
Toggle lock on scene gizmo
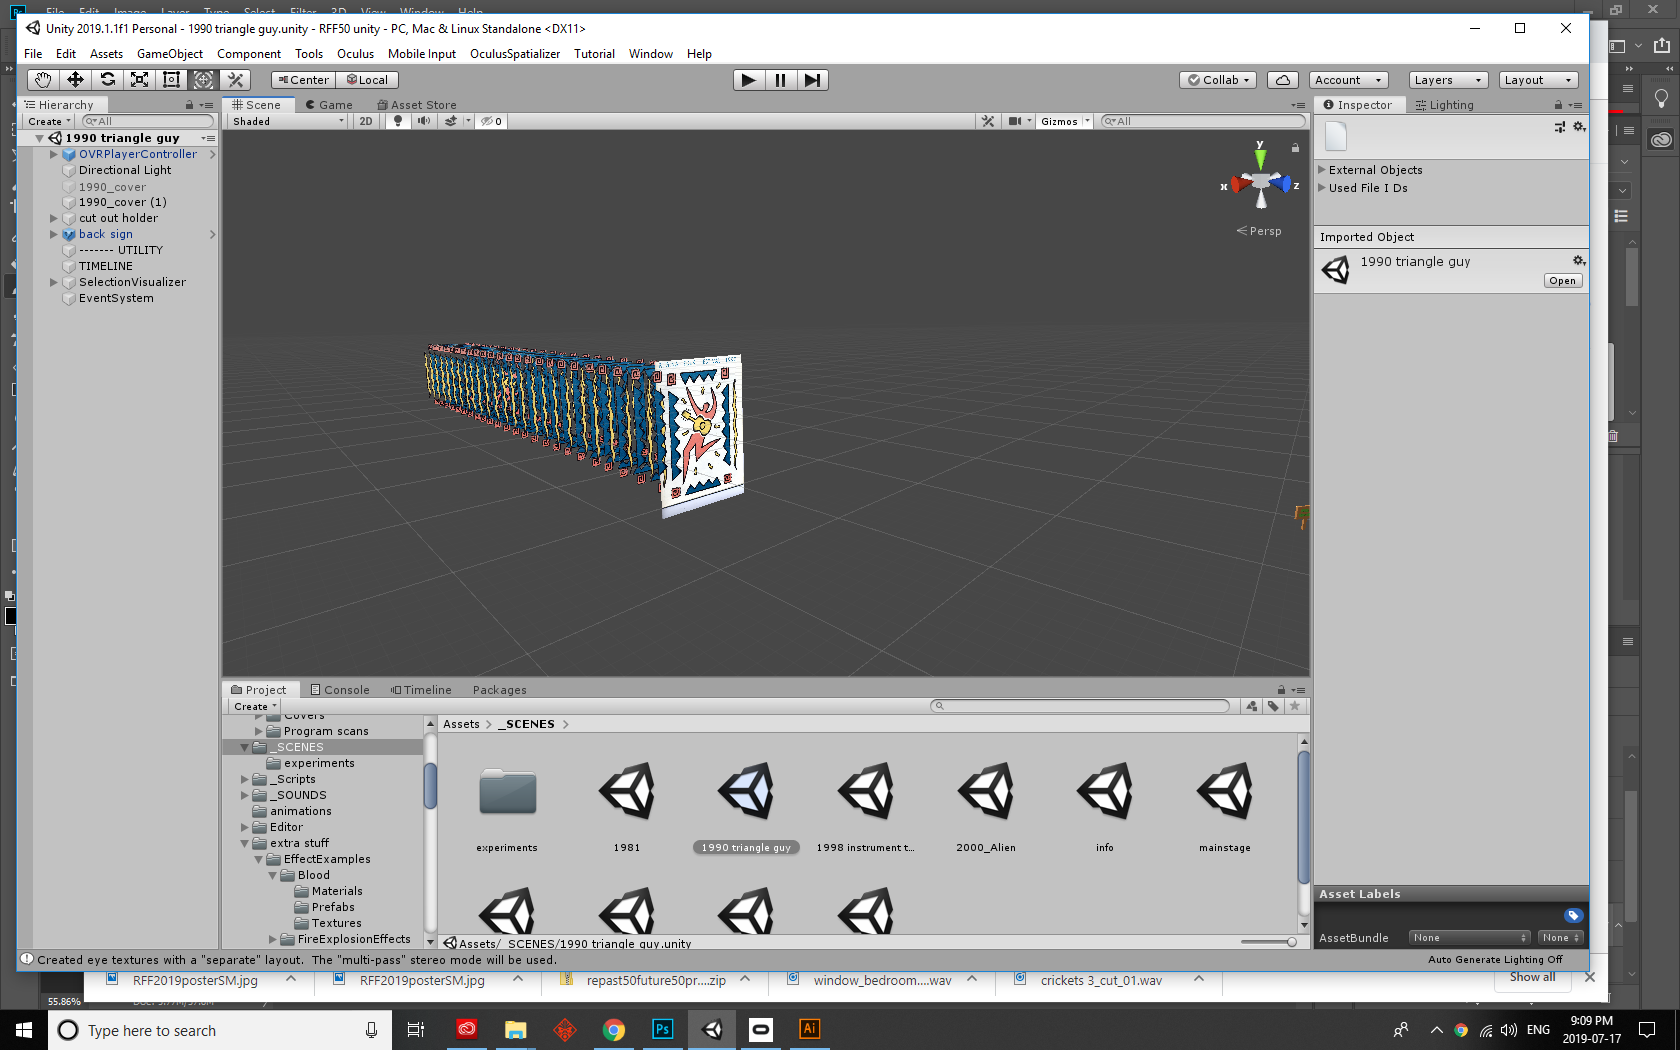[1295, 148]
